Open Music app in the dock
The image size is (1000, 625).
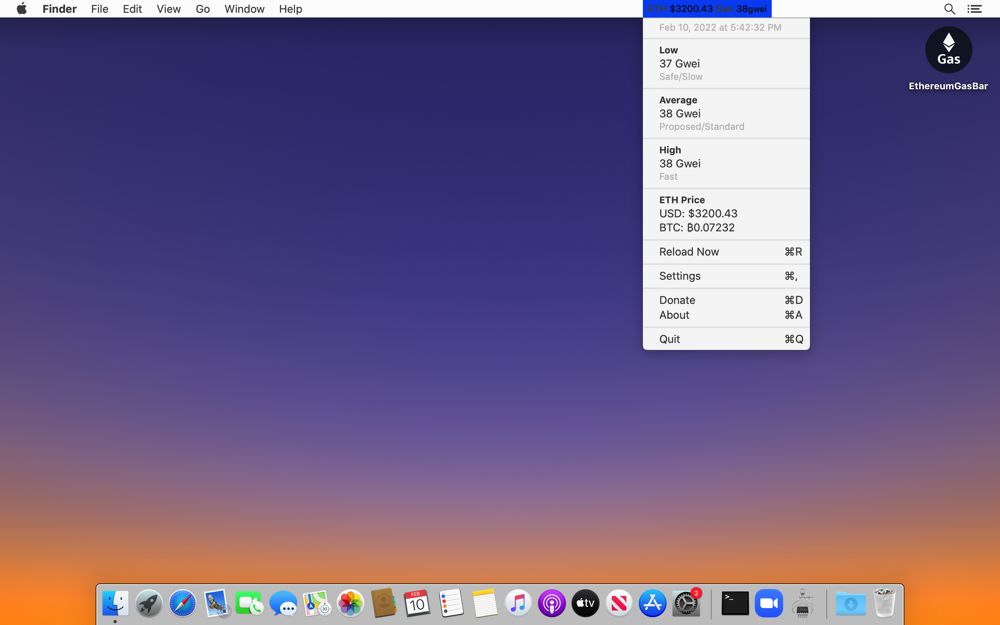(x=518, y=603)
